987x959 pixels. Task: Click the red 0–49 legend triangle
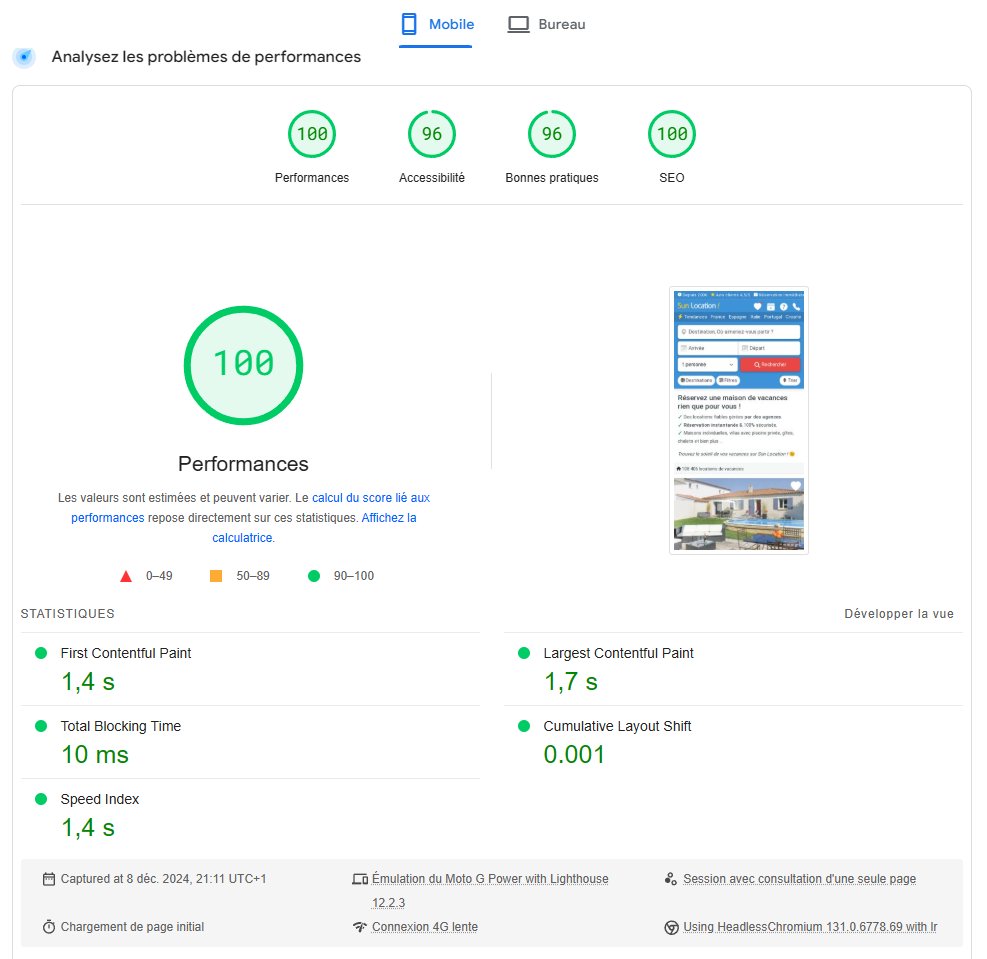tap(126, 576)
